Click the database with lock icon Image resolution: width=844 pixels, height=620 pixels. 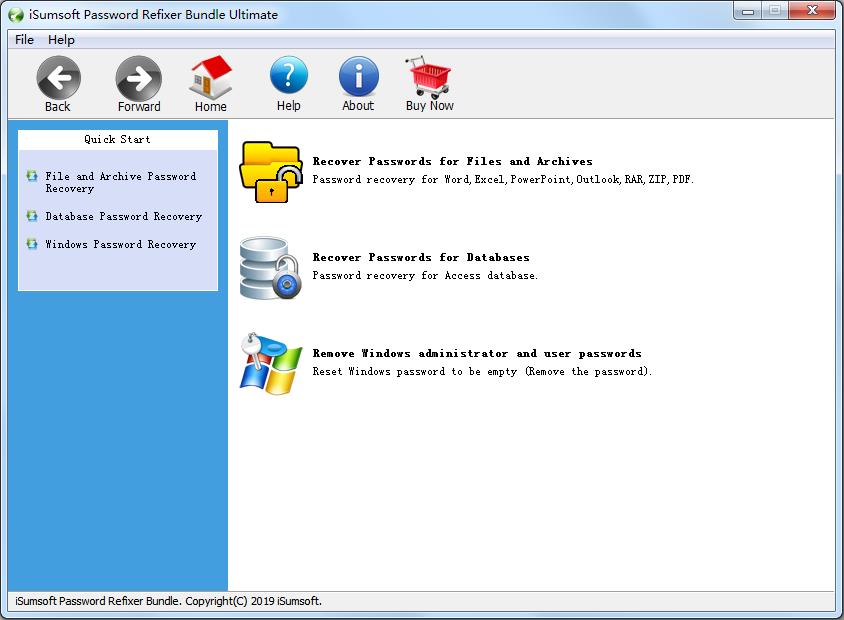270,267
